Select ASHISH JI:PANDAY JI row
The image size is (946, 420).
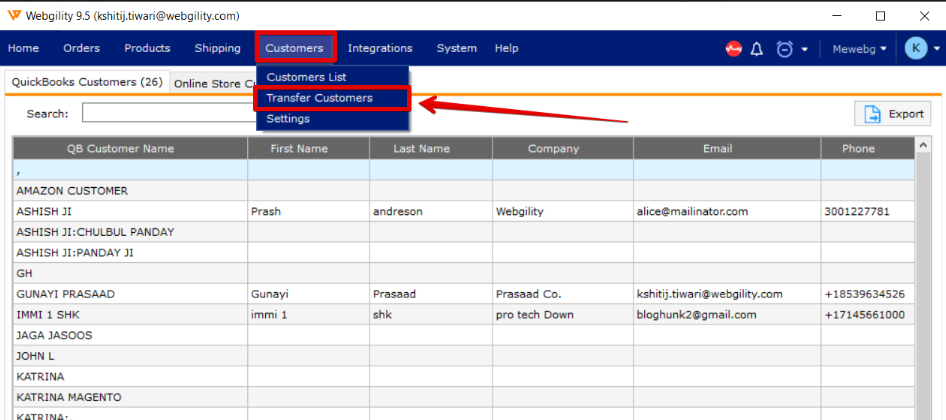464,253
